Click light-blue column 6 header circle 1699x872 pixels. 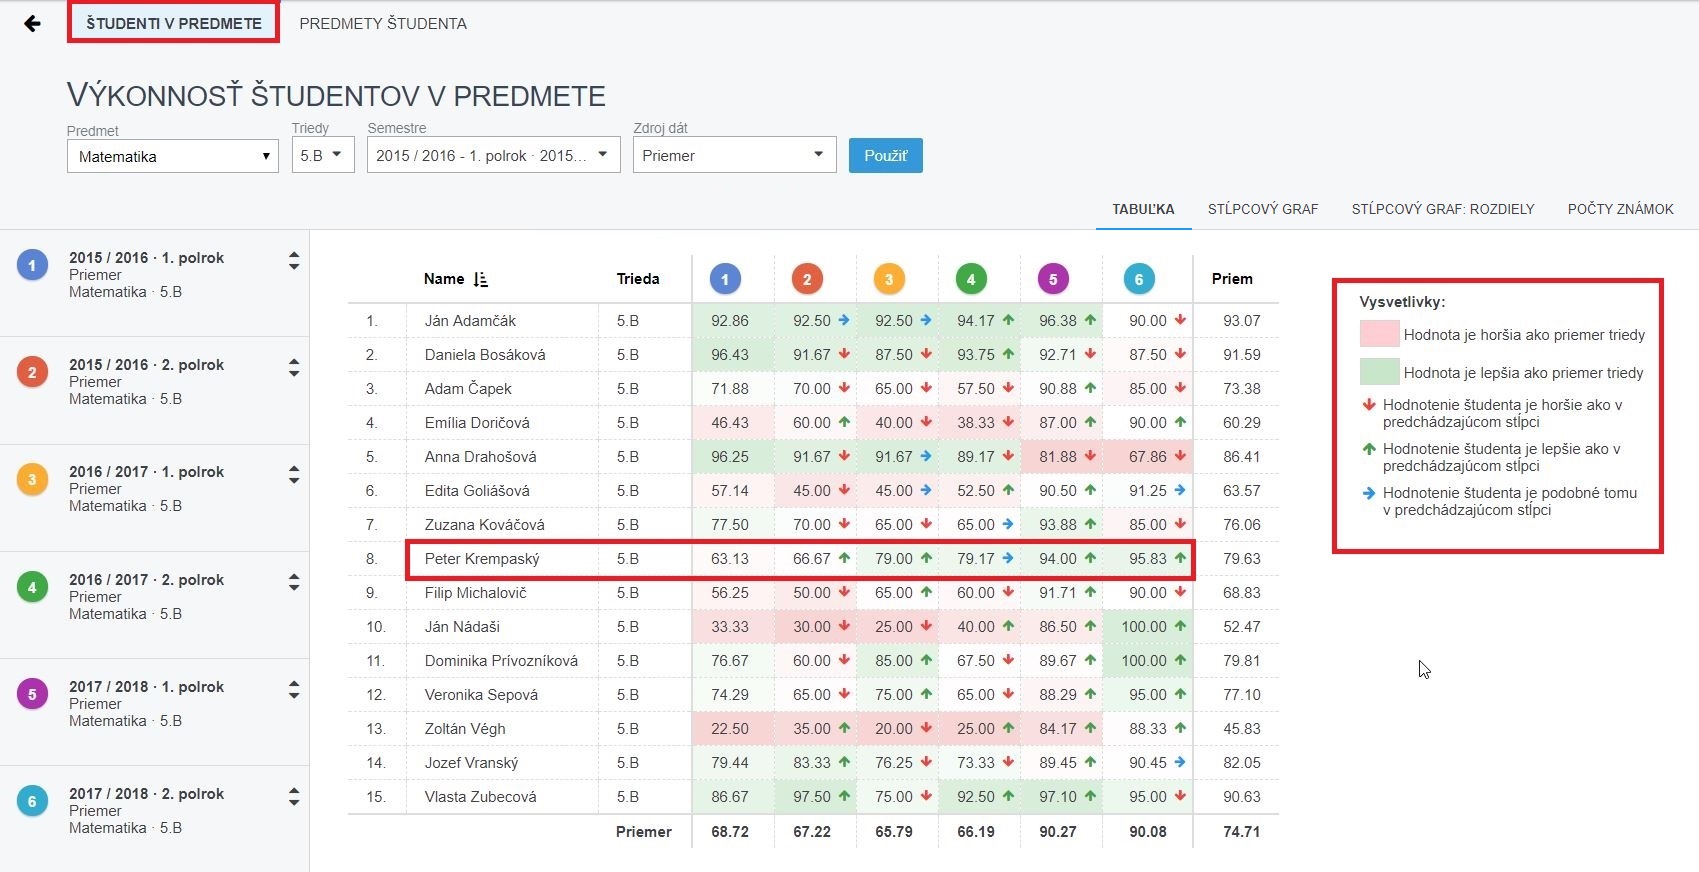pyautogui.click(x=1139, y=279)
